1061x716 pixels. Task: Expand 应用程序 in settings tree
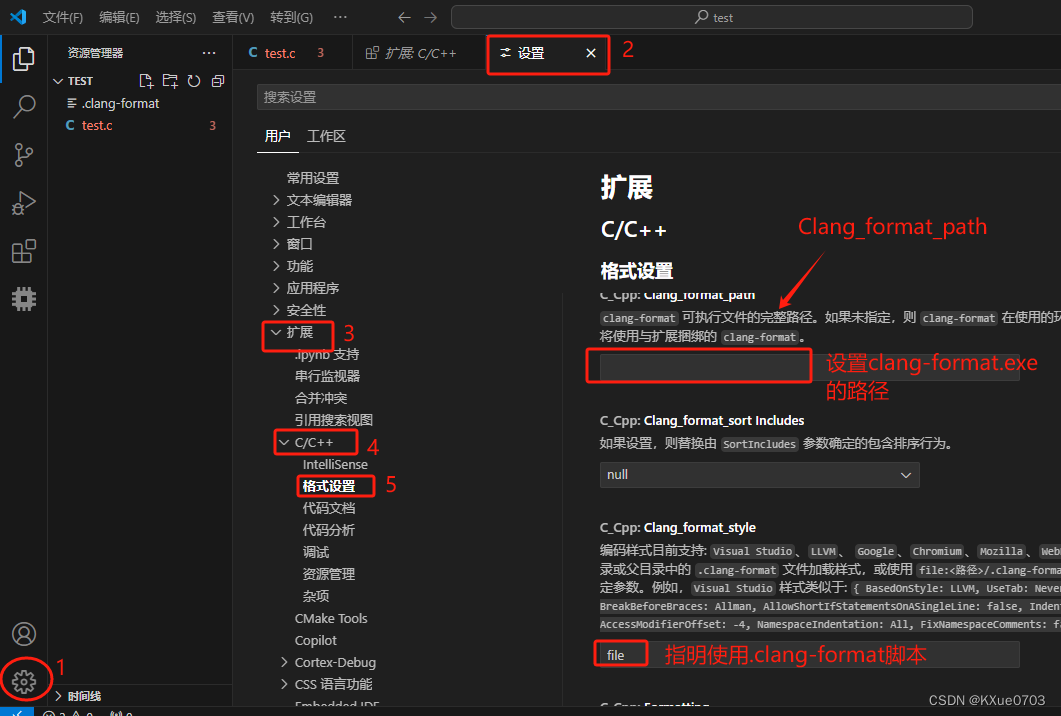pyautogui.click(x=276, y=288)
